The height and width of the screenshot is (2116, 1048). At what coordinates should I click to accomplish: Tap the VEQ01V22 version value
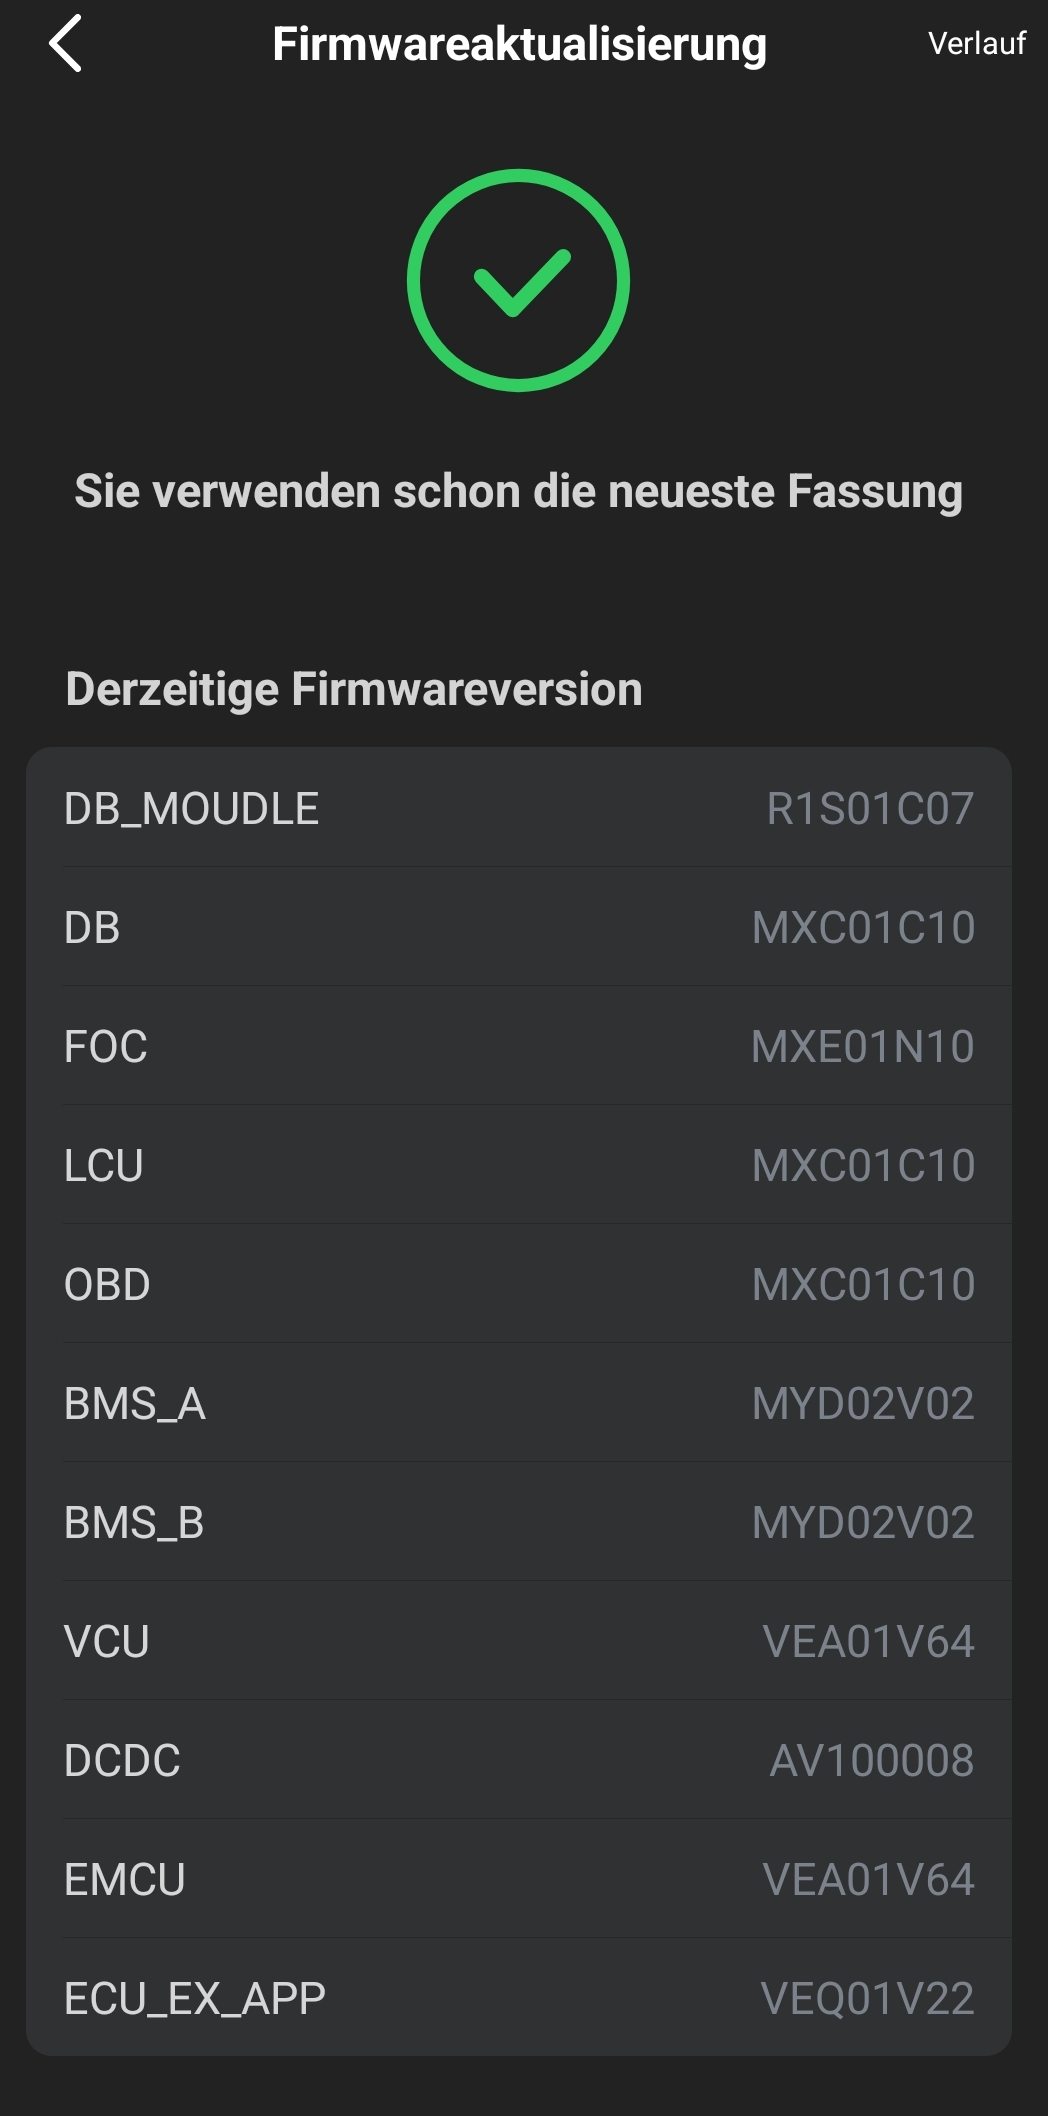tap(867, 1998)
